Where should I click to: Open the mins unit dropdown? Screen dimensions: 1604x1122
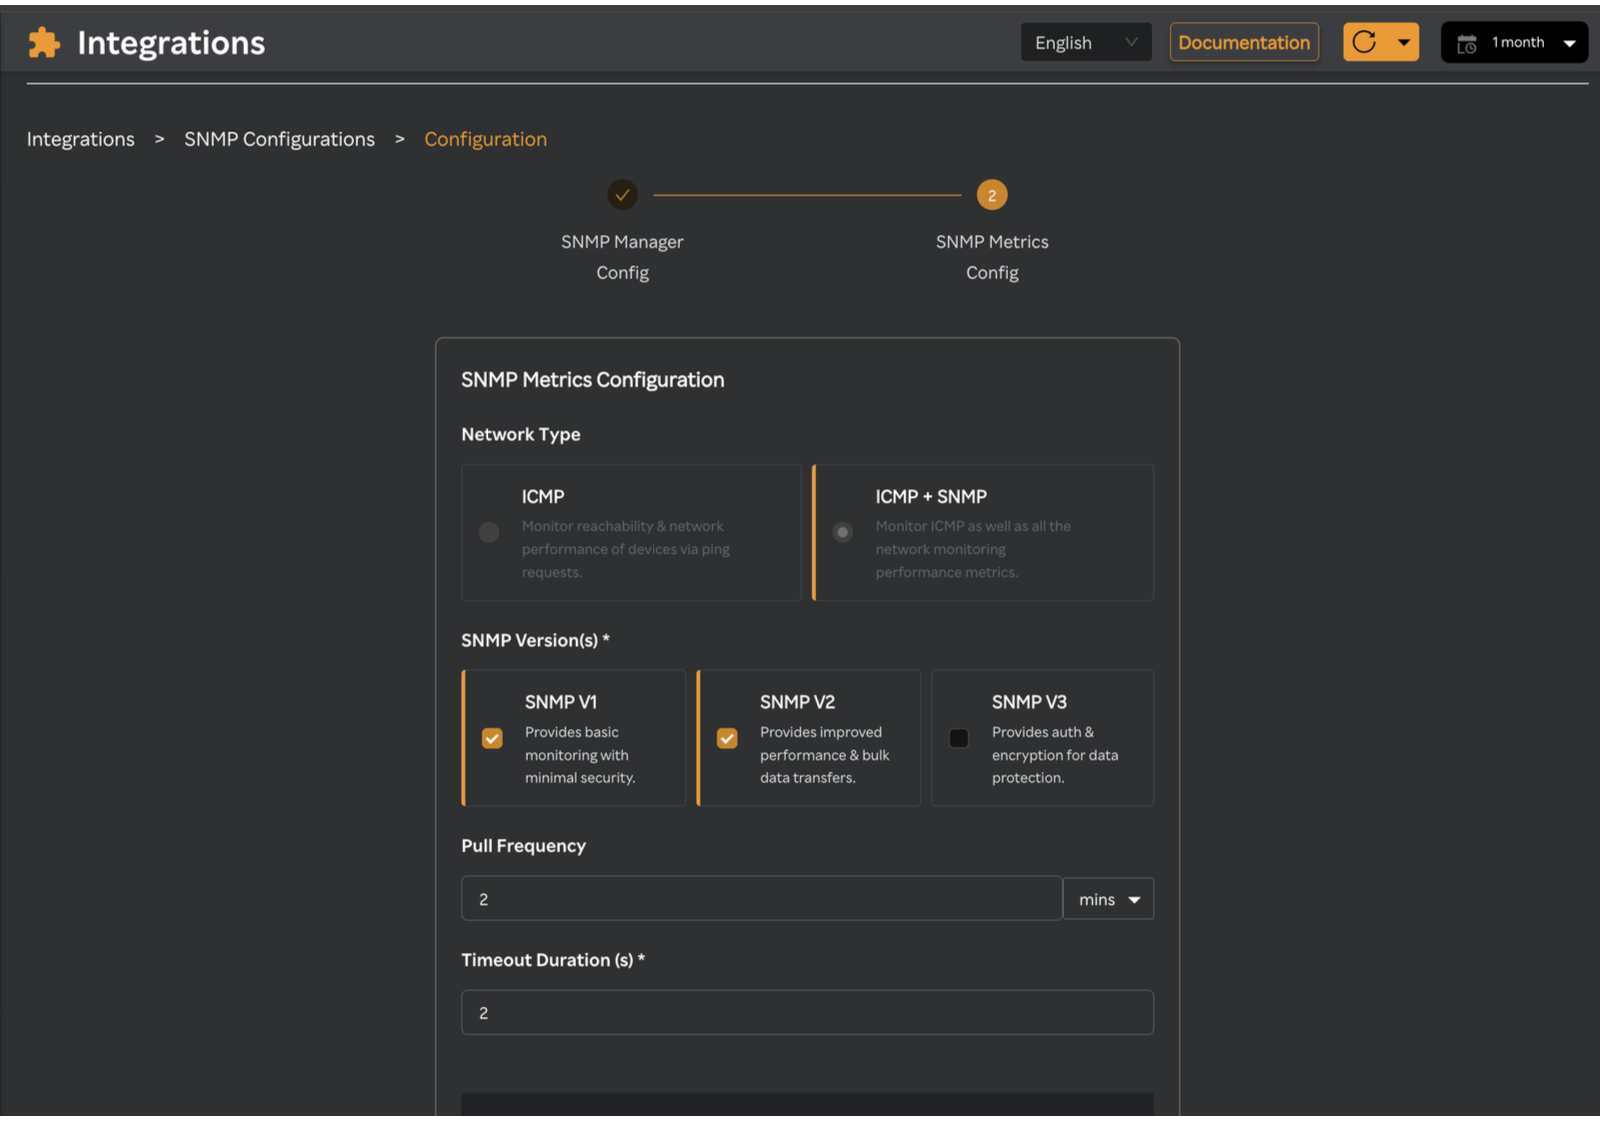[x=1108, y=898]
